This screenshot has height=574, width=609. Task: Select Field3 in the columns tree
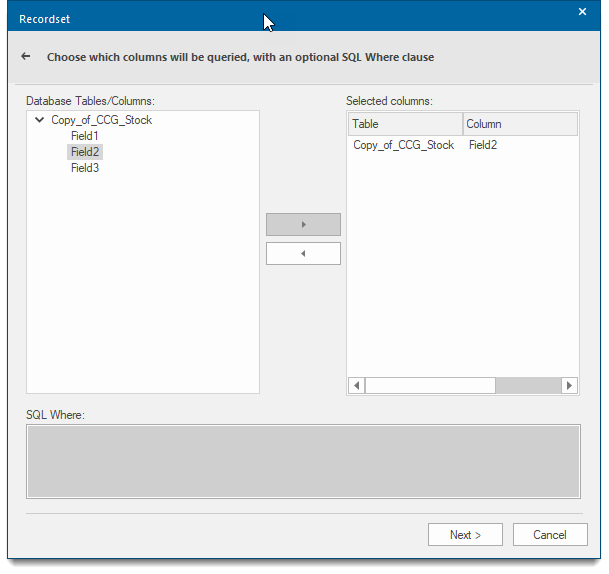click(x=85, y=168)
